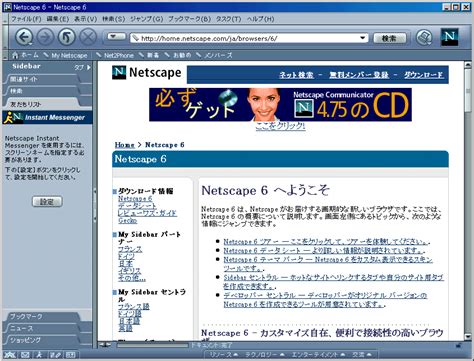
Task: Open the お勧め personal toolbar bookmark
Action: click(178, 55)
